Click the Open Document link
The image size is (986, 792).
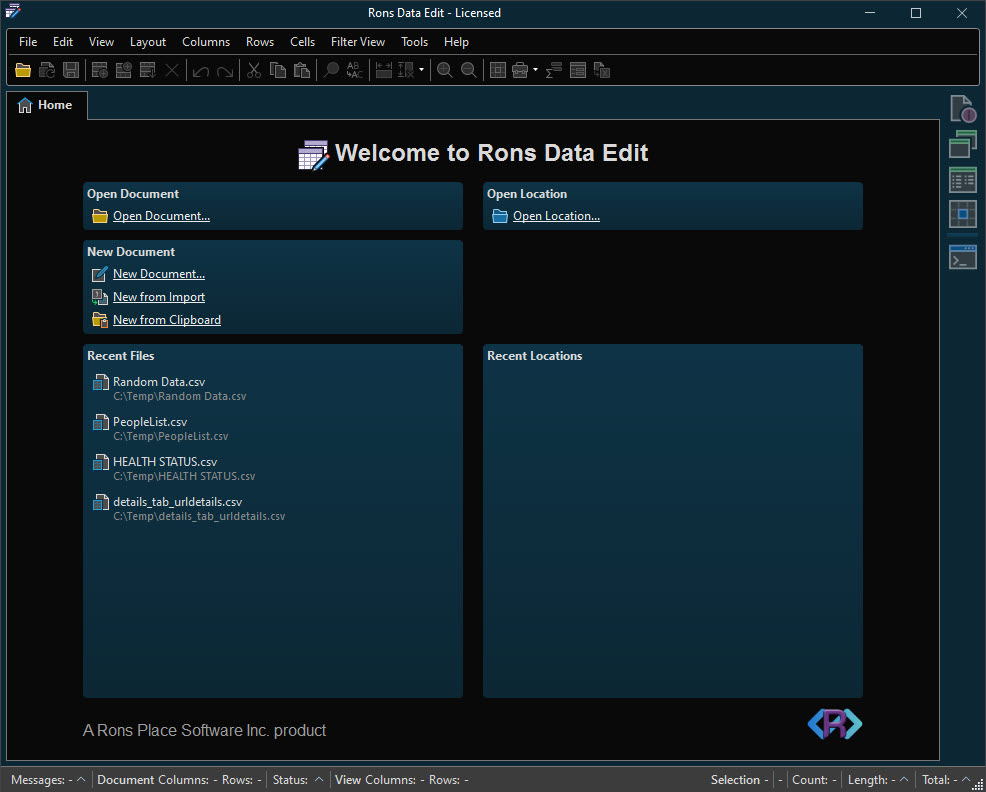[x=161, y=216]
